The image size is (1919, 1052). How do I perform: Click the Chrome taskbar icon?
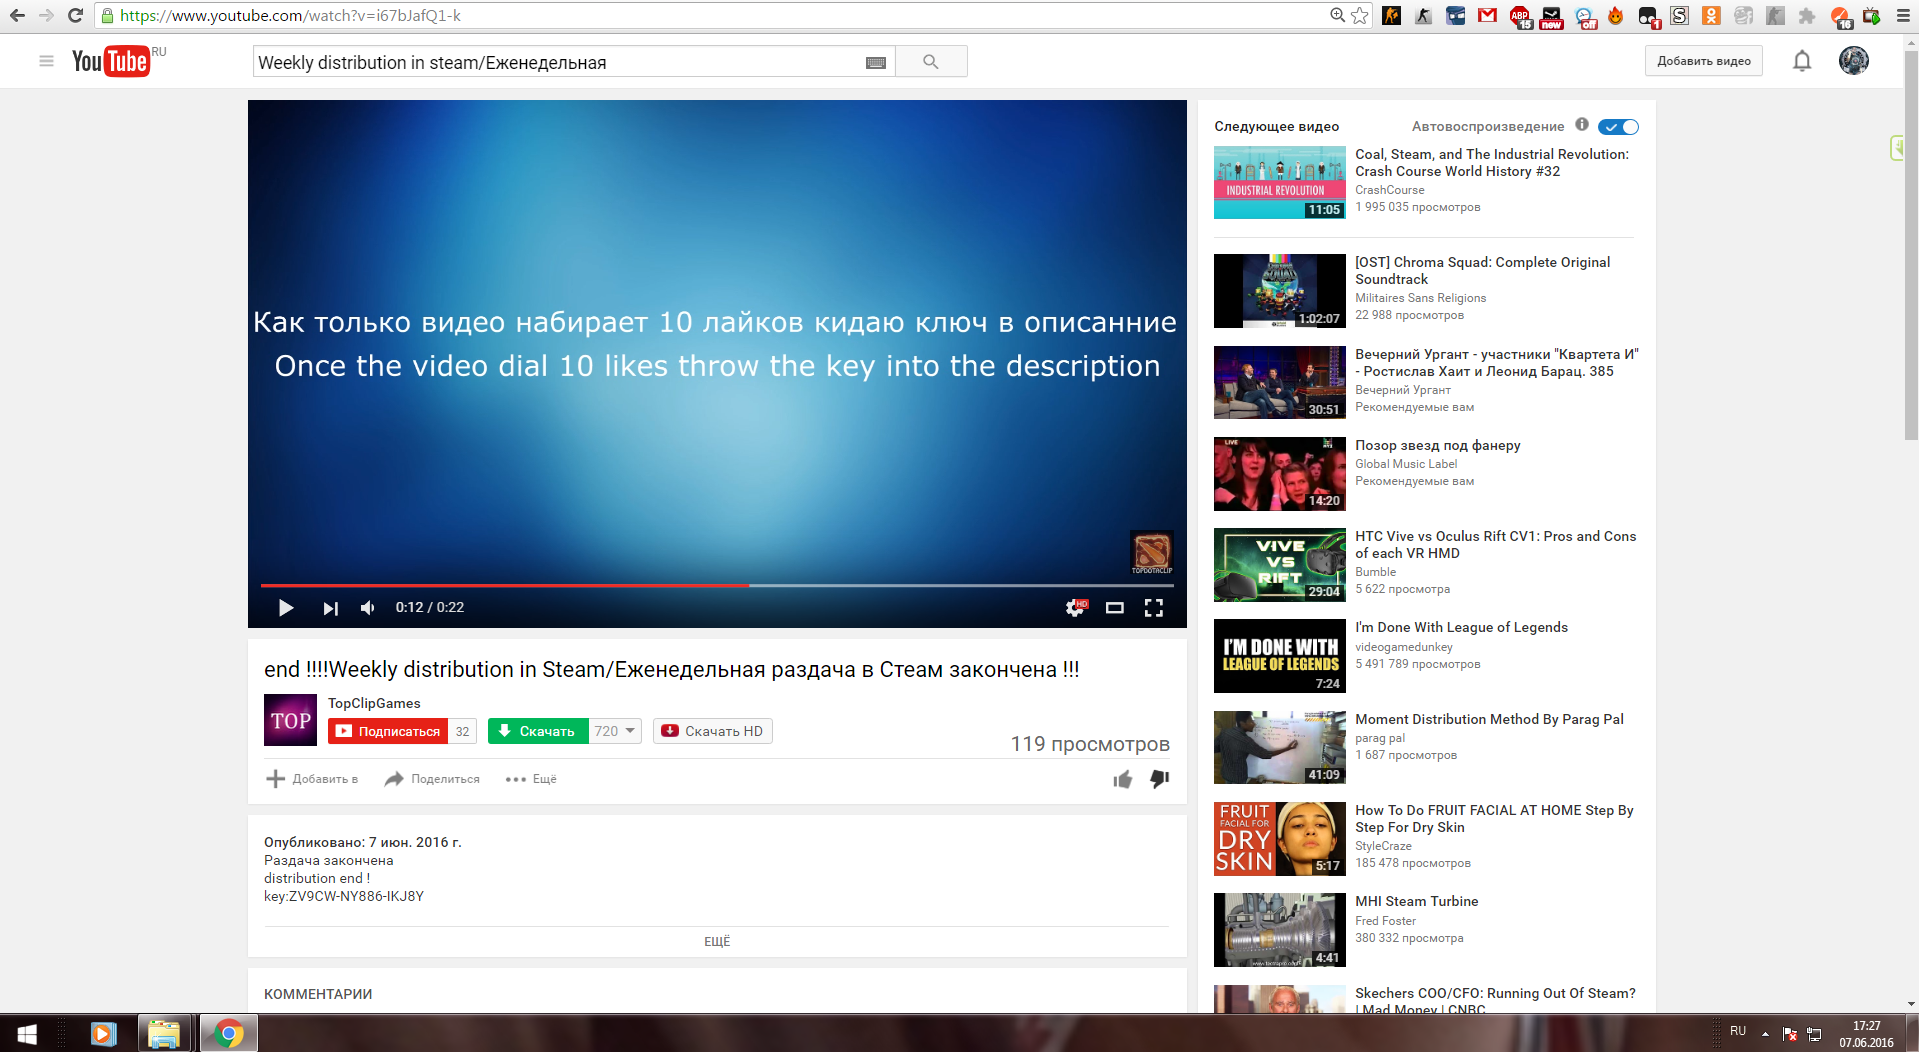coord(229,1034)
